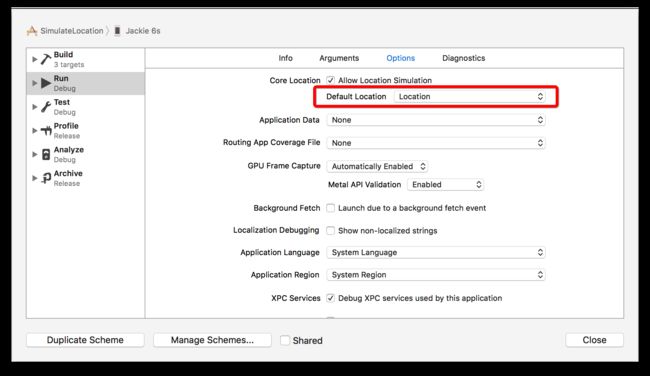Expand the Test disclosure triangle
This screenshot has height=376, width=650.
point(34,107)
